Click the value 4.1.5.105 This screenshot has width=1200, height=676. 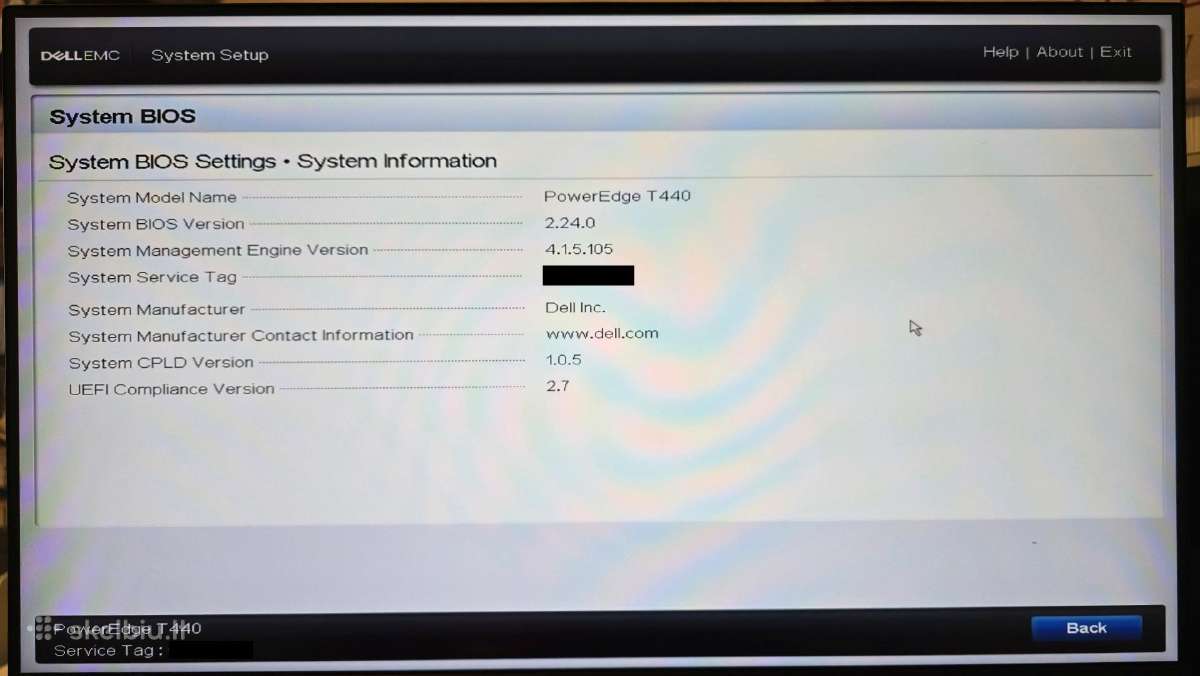[579, 249]
